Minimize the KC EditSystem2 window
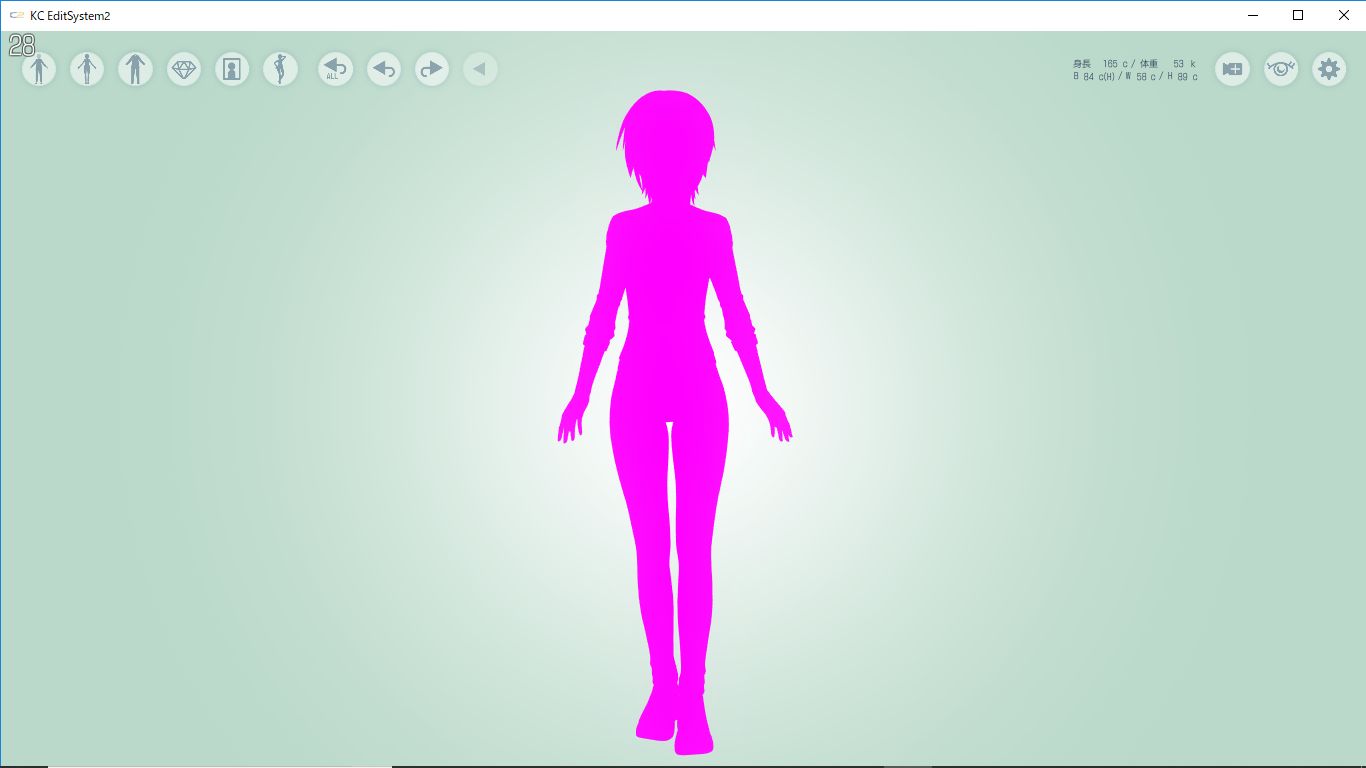Image resolution: width=1366 pixels, height=768 pixels. pyautogui.click(x=1253, y=15)
